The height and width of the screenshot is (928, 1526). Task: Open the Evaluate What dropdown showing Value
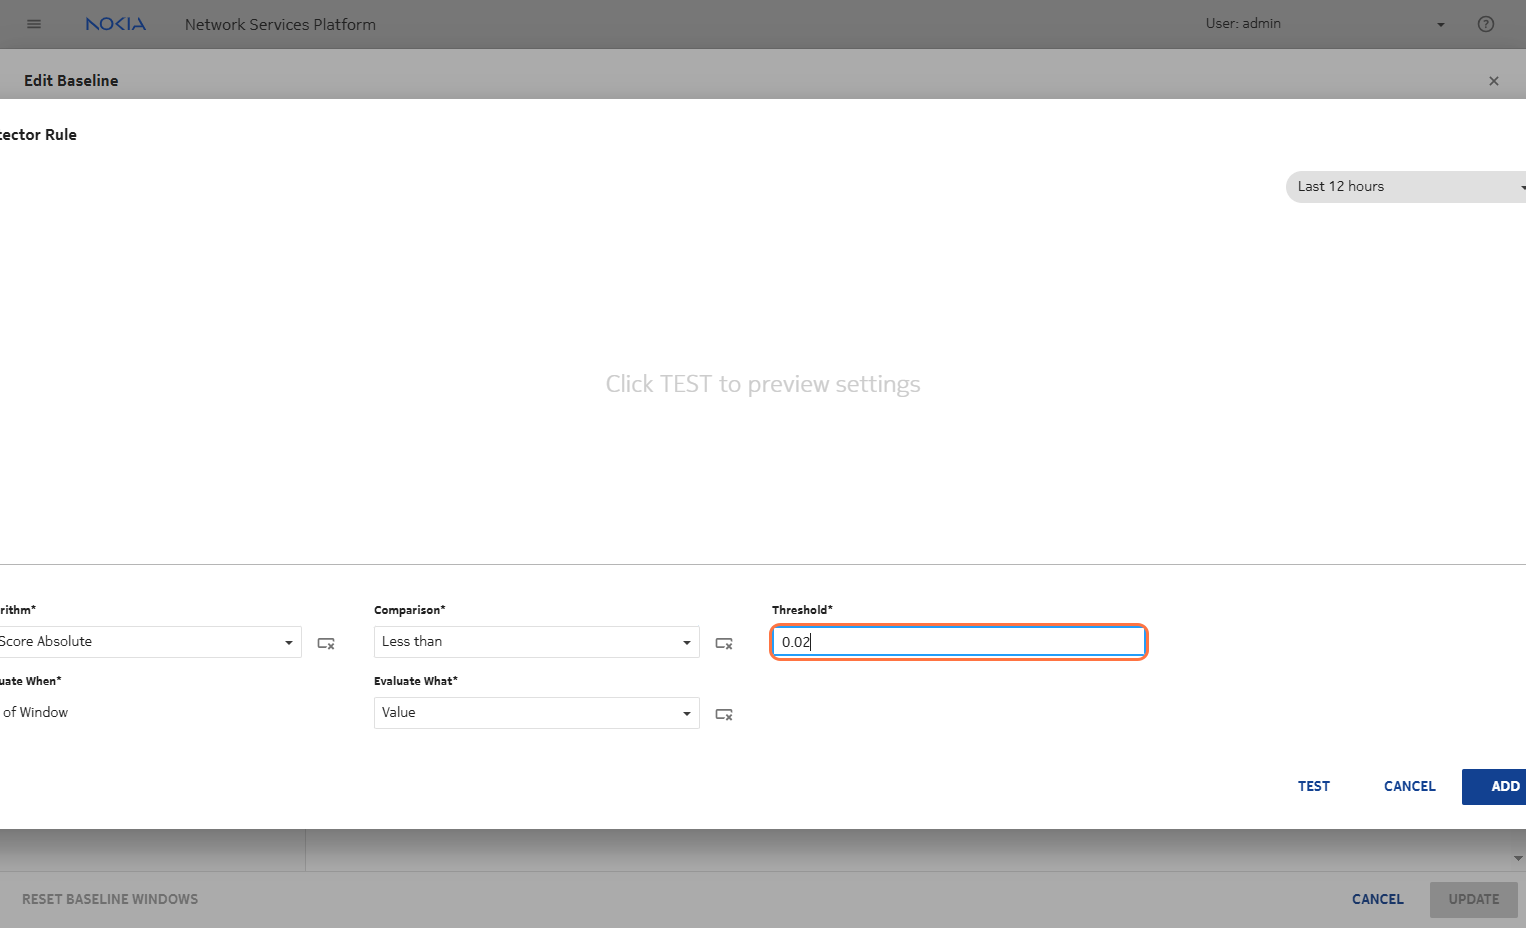[x=536, y=713]
